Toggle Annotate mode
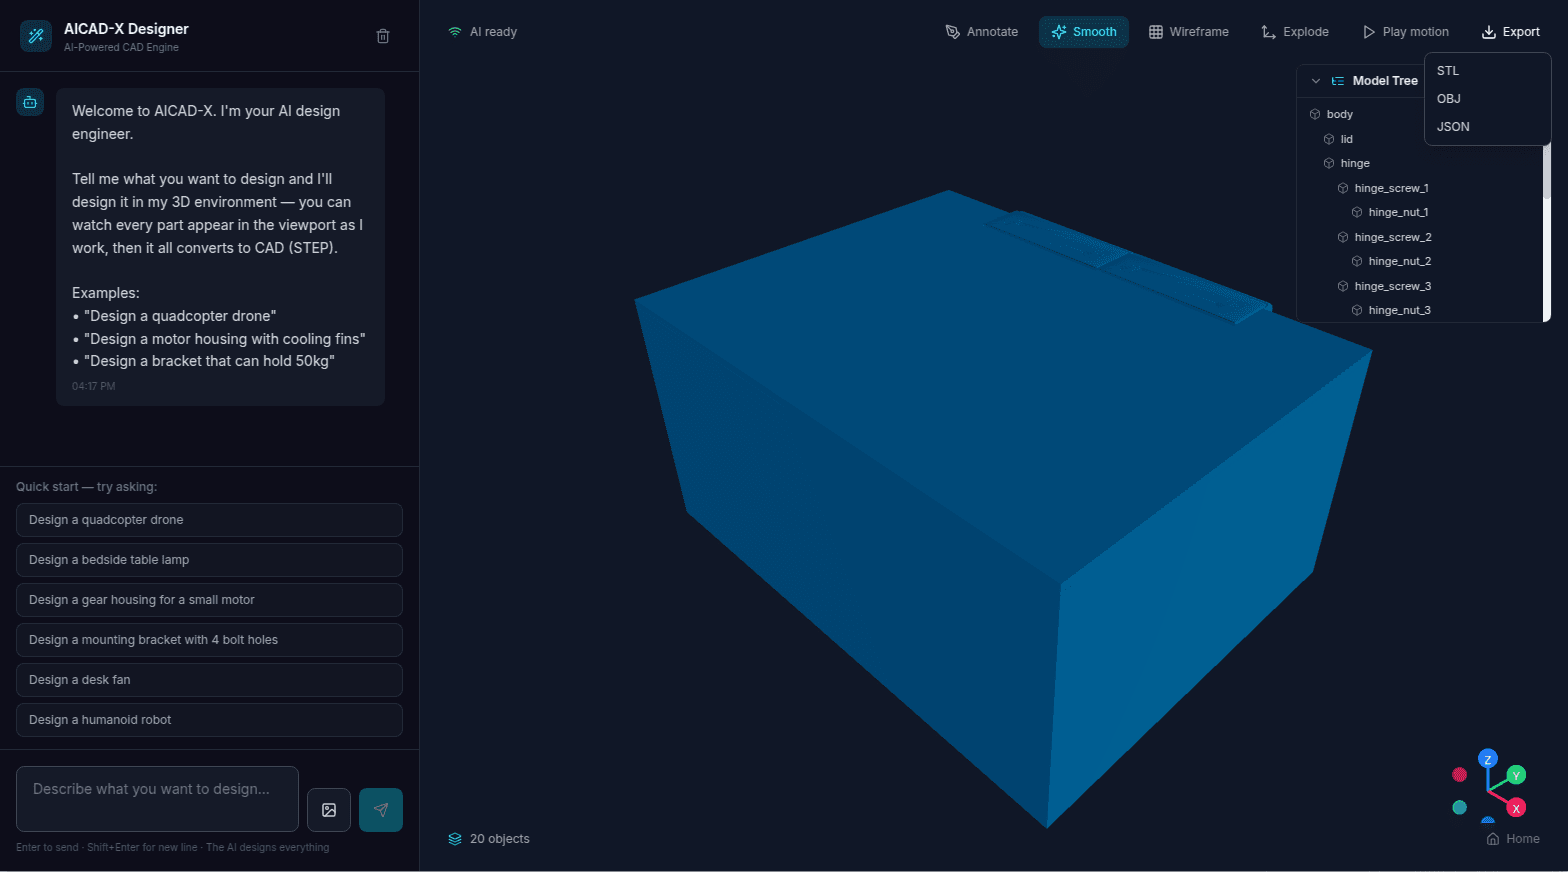This screenshot has width=1568, height=872. tap(982, 32)
